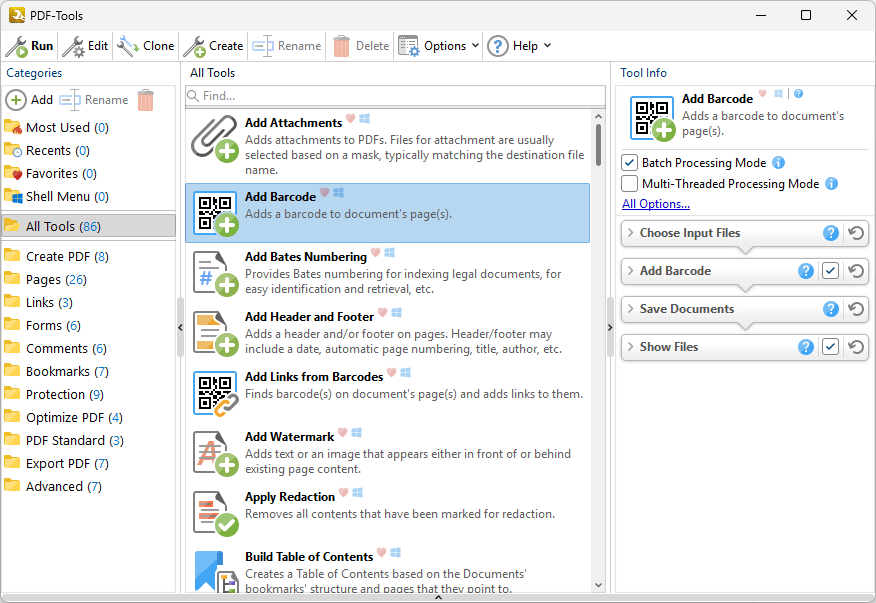Open the Options dropdown arrow
876x603 pixels.
475,45
